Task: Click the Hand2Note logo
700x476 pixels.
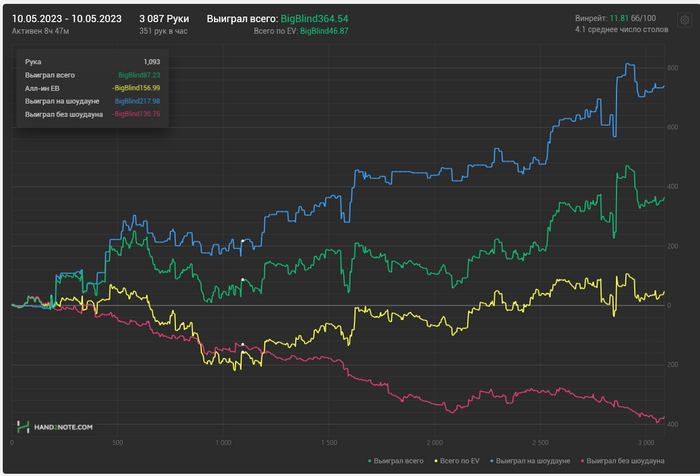Action: (56, 427)
